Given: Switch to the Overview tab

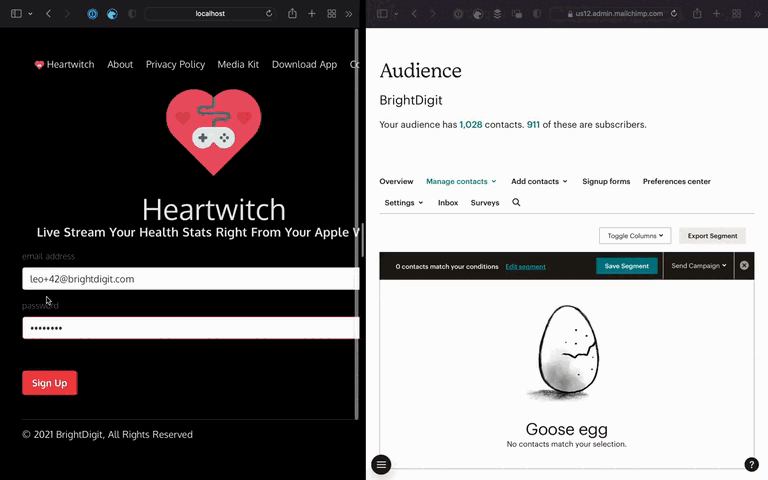Looking at the screenshot, I should point(396,181).
